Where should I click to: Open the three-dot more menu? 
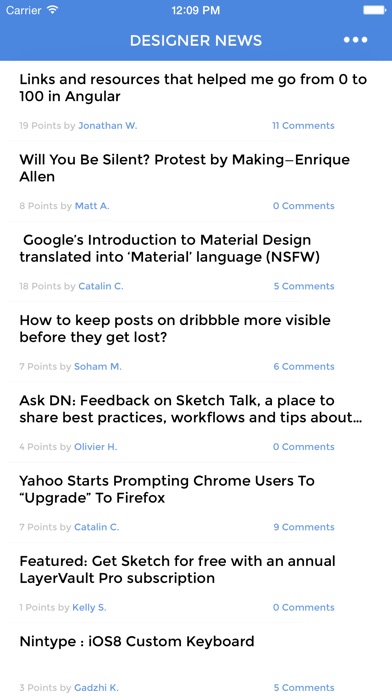[x=355, y=40]
